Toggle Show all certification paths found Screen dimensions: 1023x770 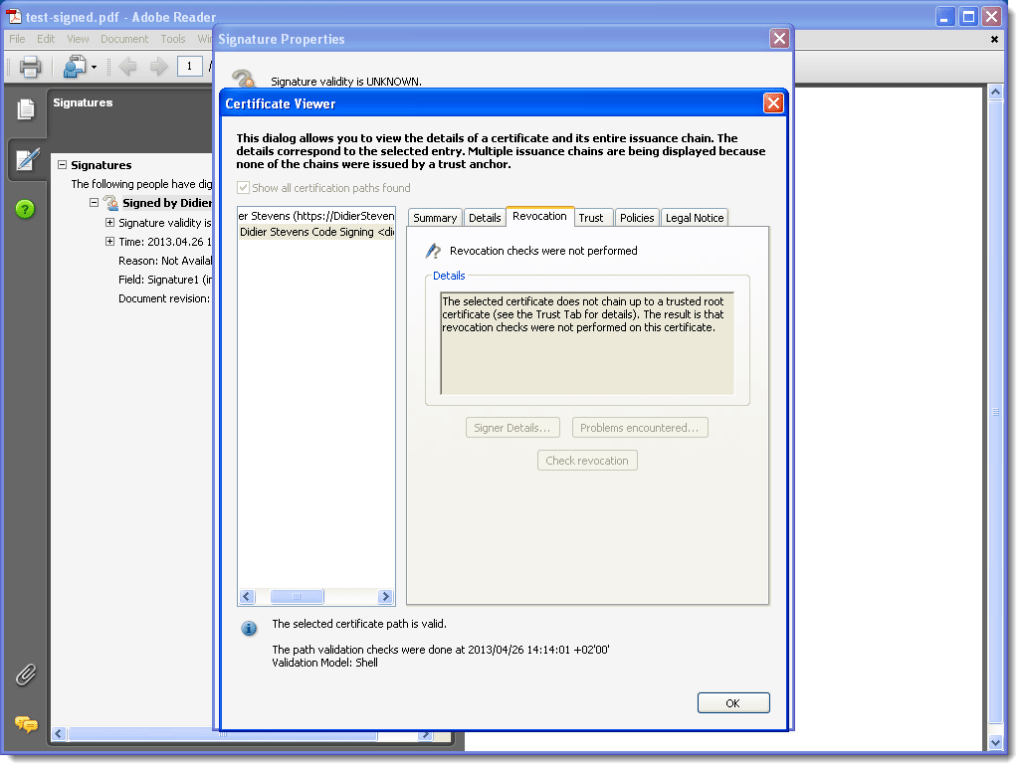[243, 188]
